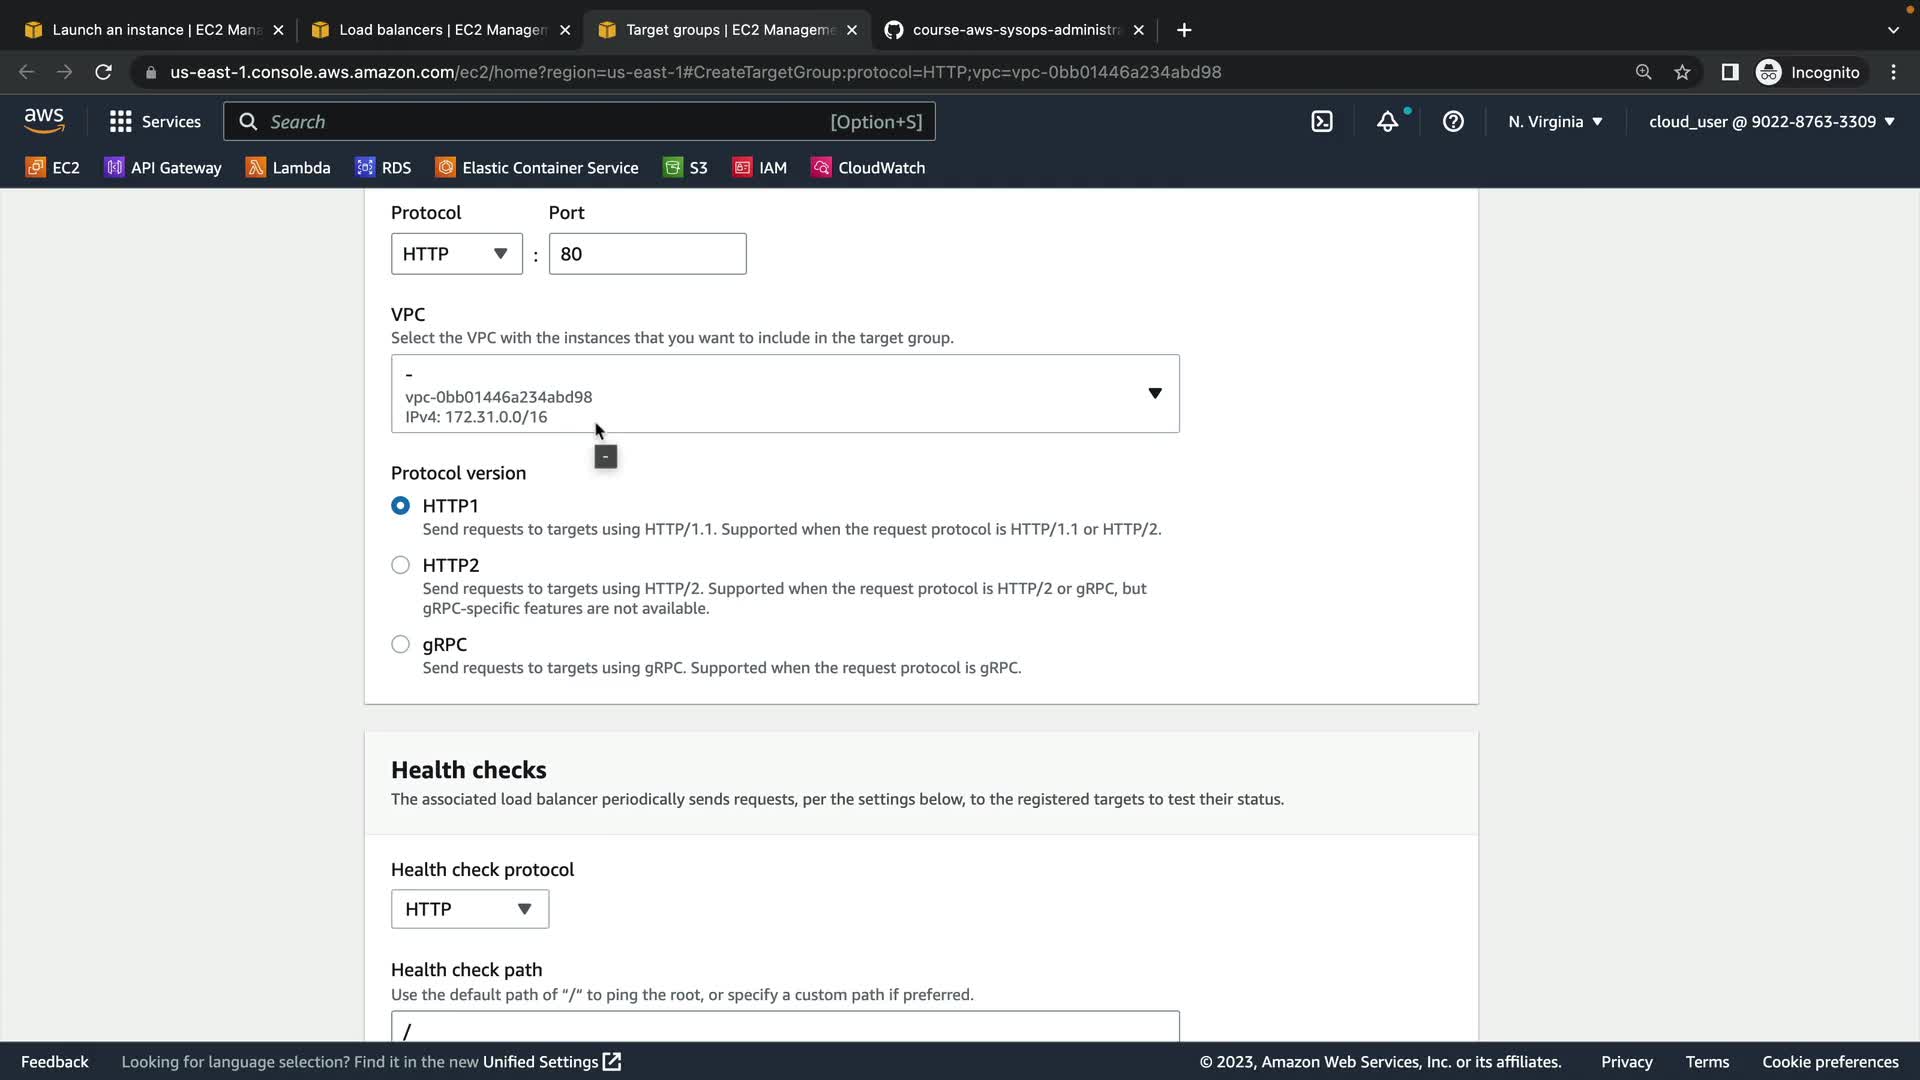Open the notifications bell icon
Screen dimensions: 1920x1080
pos(1387,122)
